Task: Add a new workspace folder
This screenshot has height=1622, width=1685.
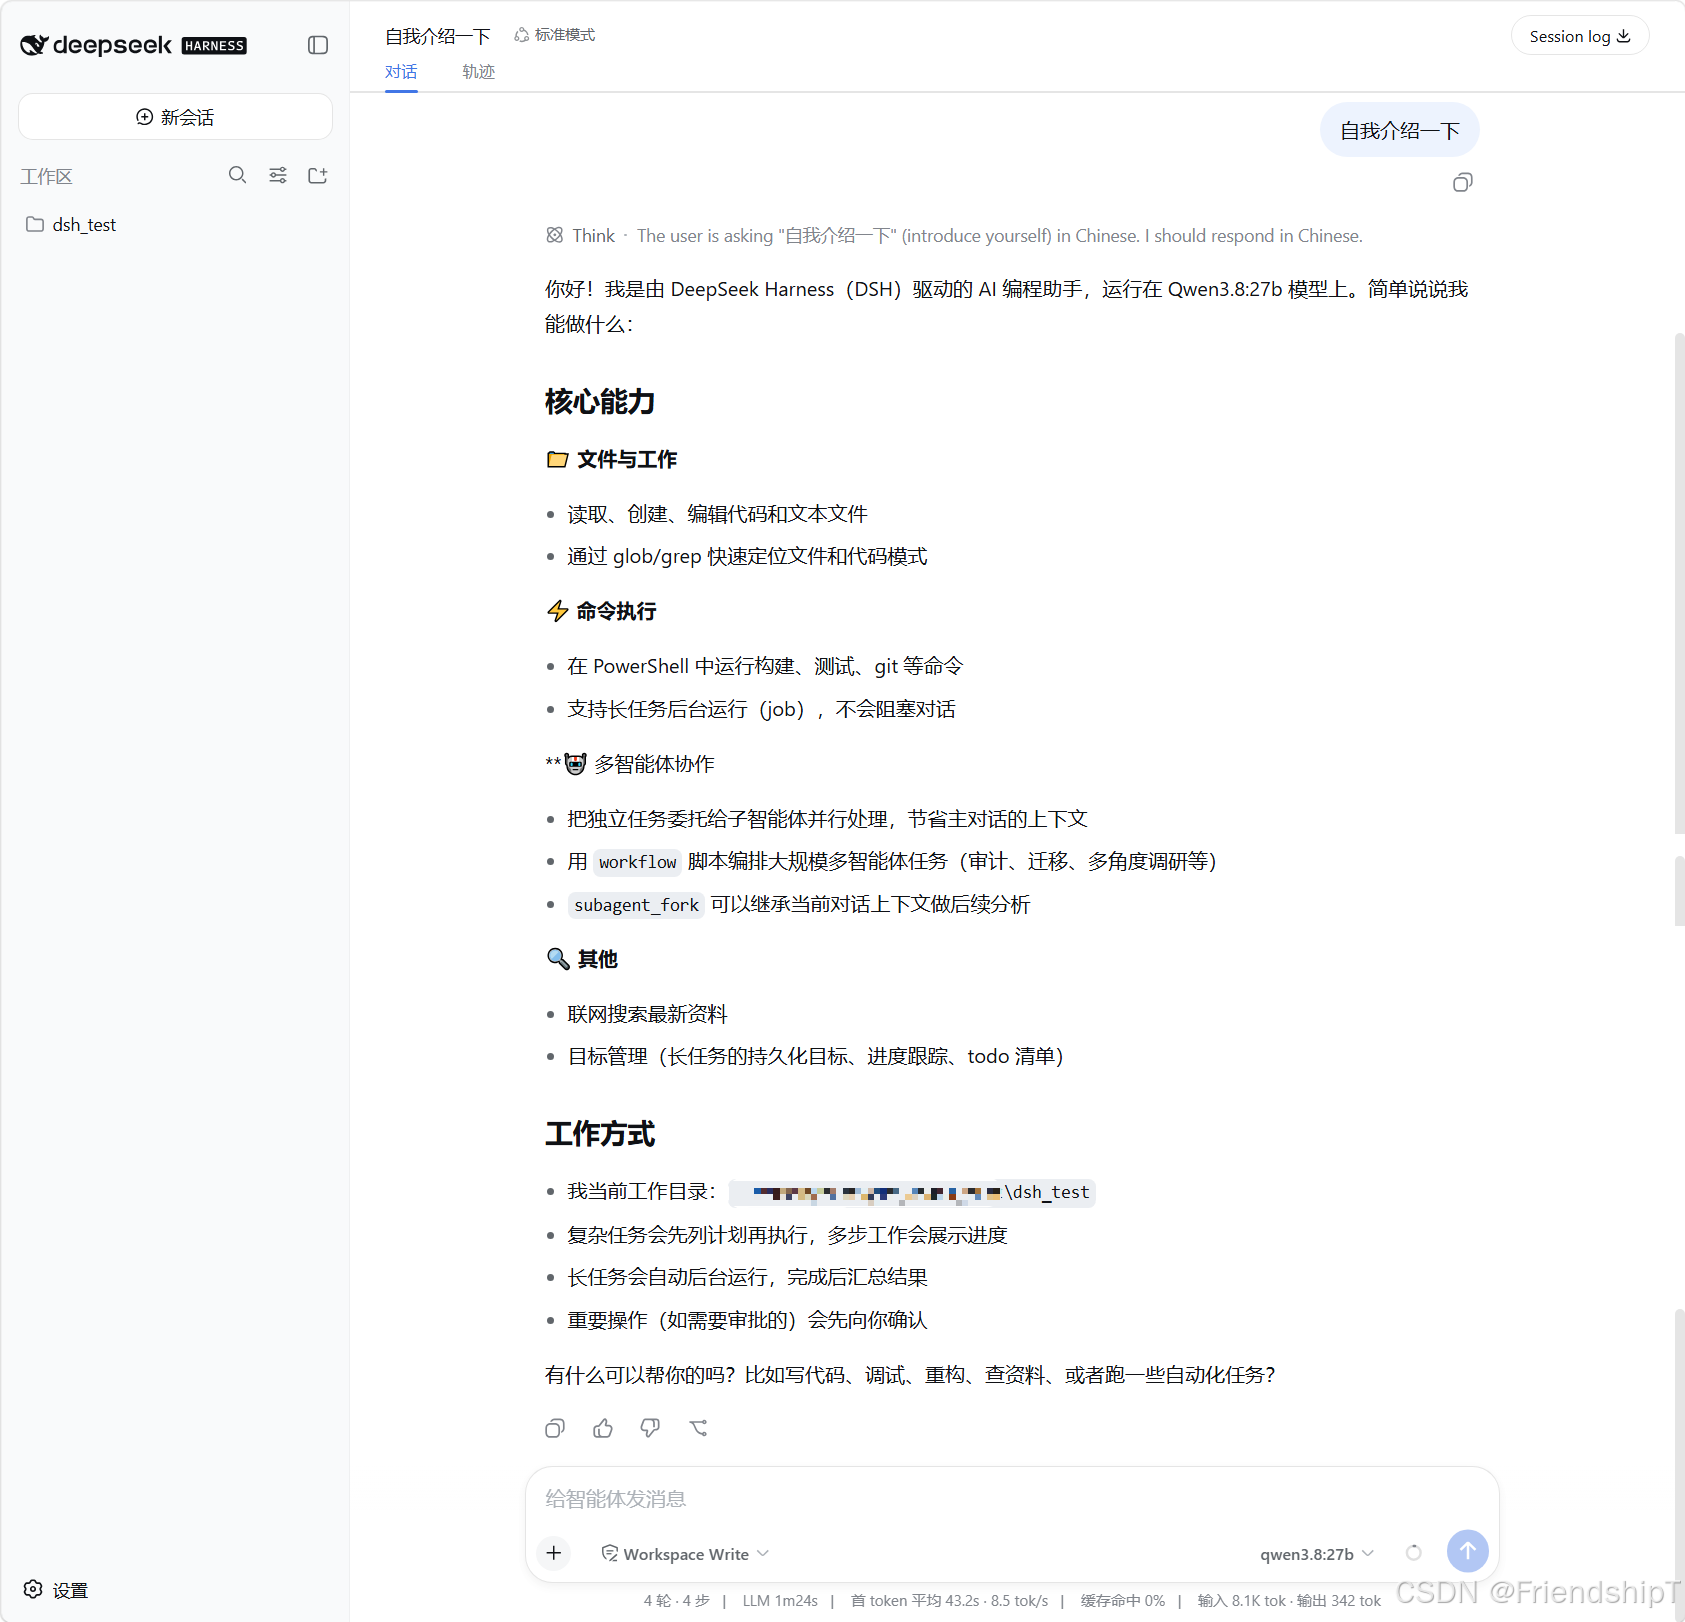Action: point(318,175)
